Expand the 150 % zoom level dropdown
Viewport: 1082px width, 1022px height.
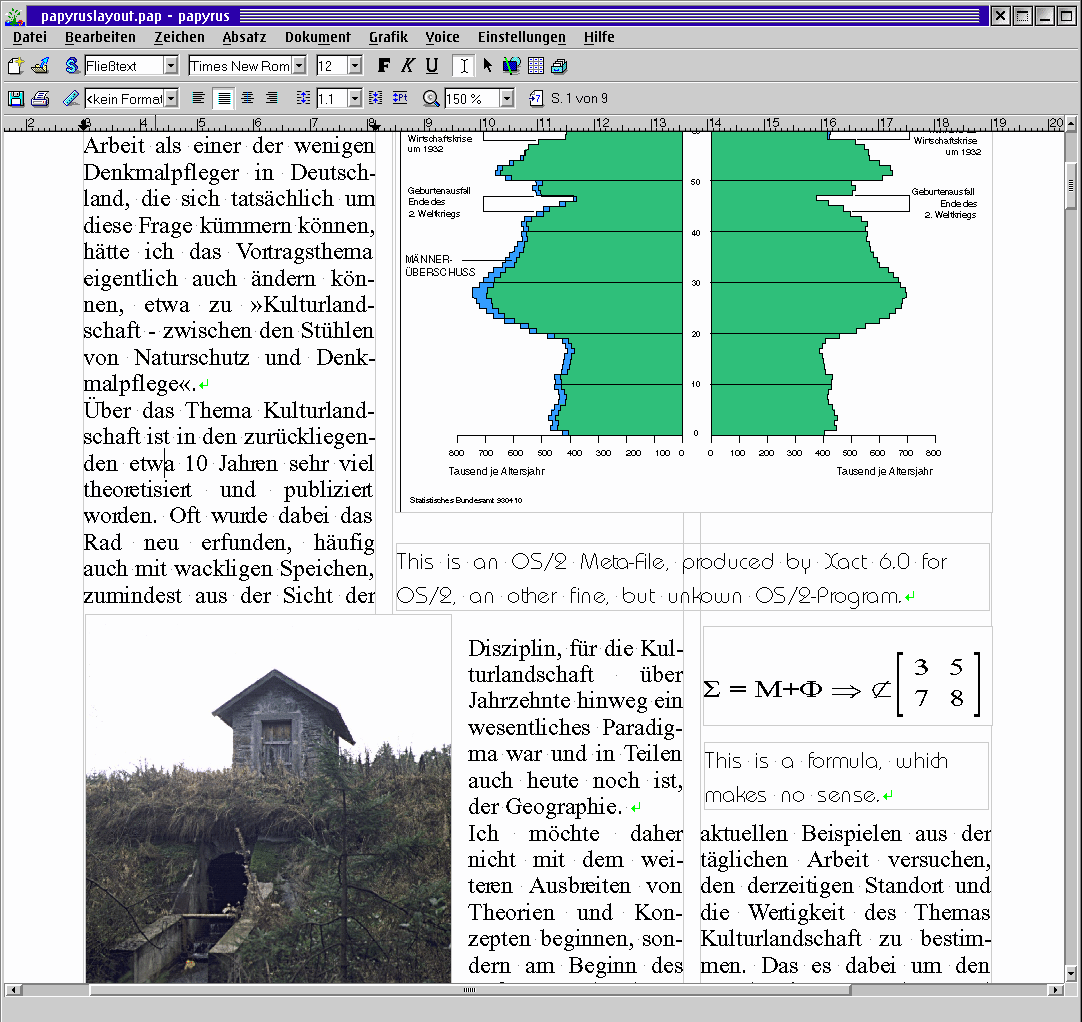tap(507, 98)
